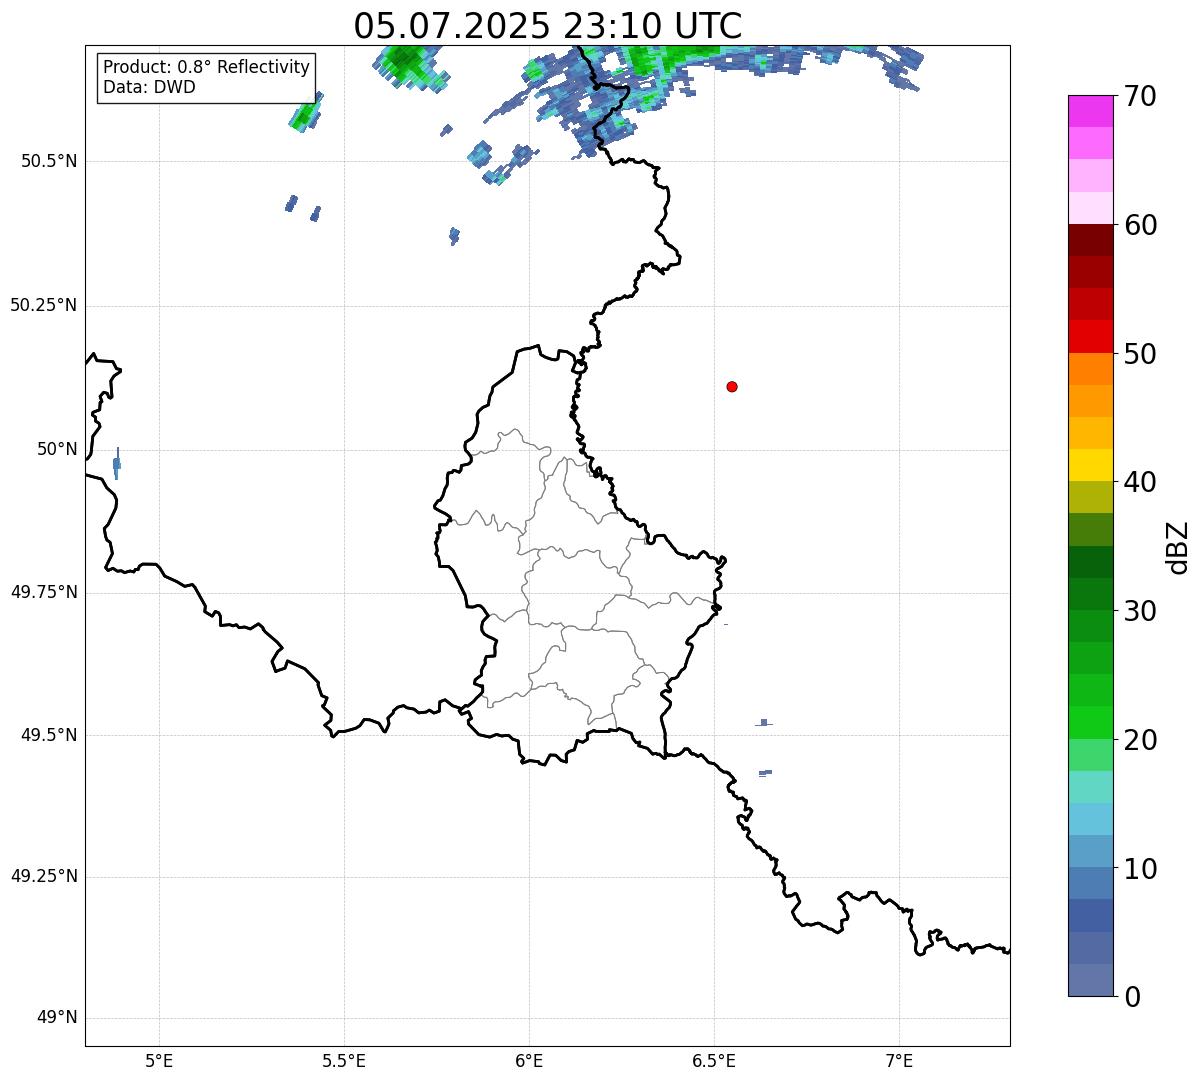The image size is (1202, 1081).
Task: Click the small blue echo near 5°E 50°N
Action: [x=117, y=463]
